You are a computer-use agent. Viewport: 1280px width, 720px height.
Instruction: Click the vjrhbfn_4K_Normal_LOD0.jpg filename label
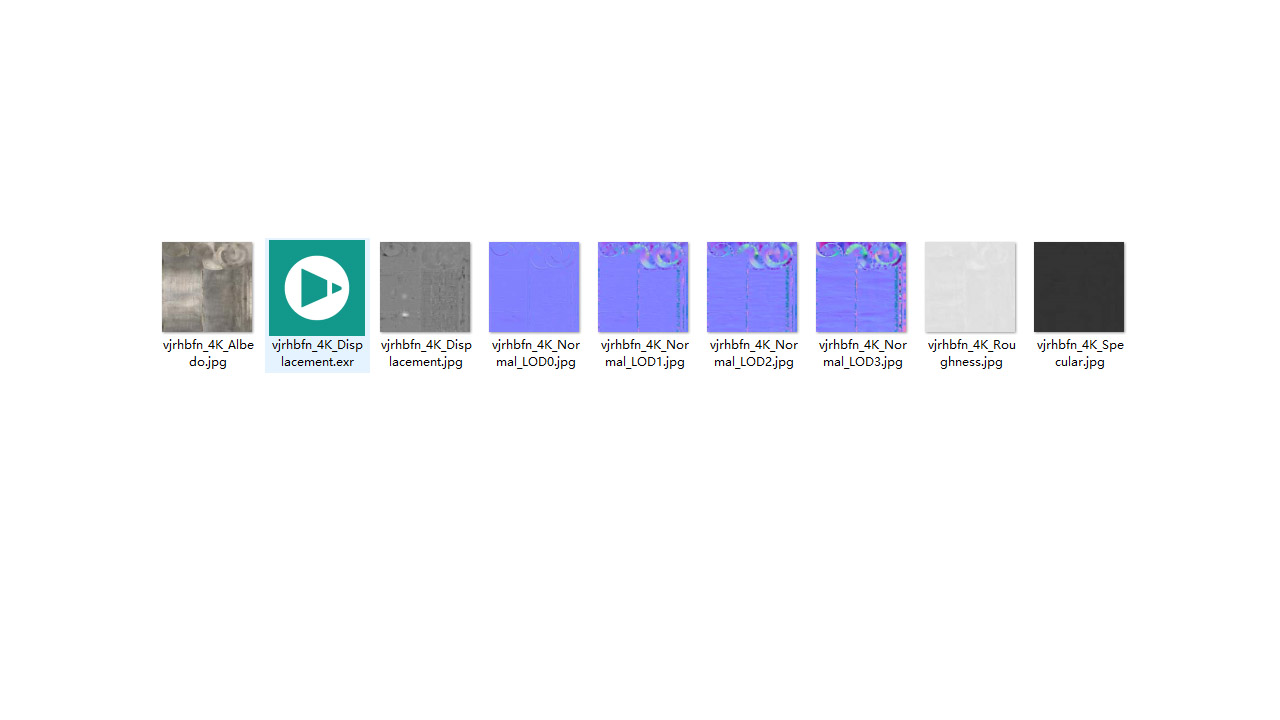pyautogui.click(x=535, y=353)
